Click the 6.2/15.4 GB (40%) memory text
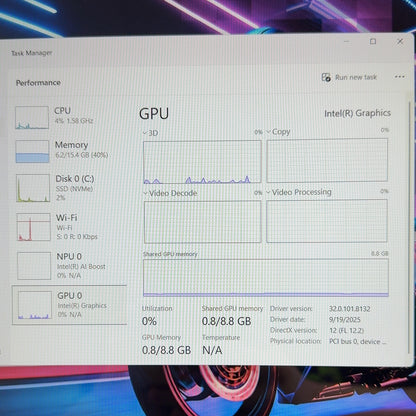Viewport: 416px width, 416px height. 81,155
